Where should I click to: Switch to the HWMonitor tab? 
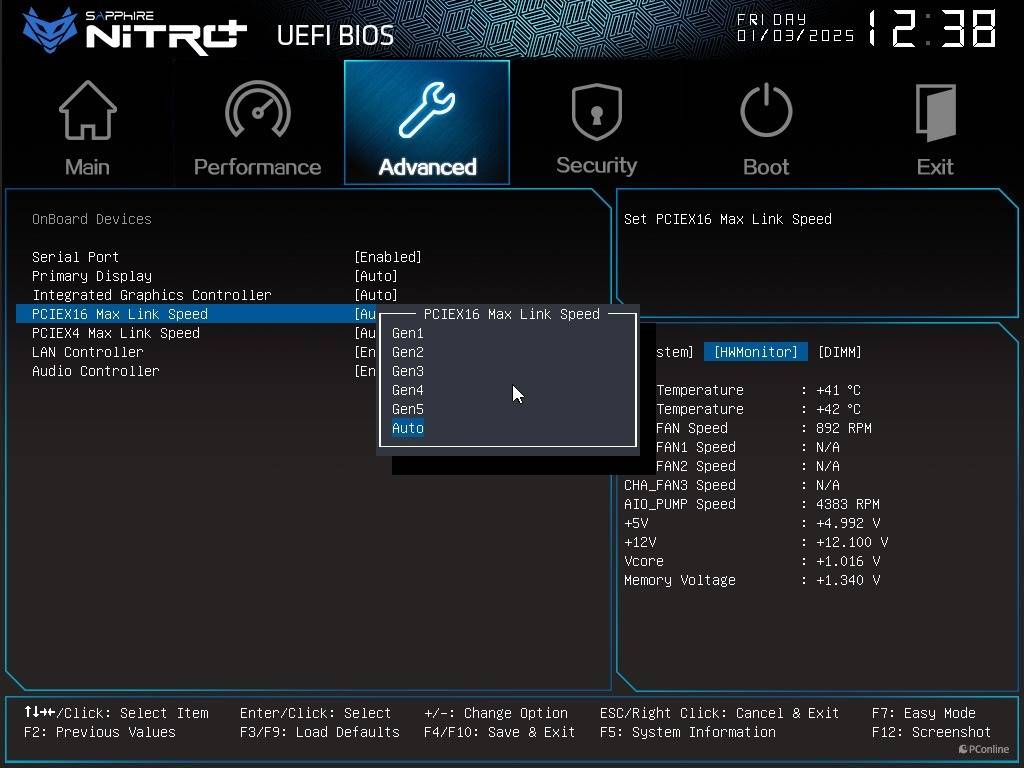[x=755, y=352]
